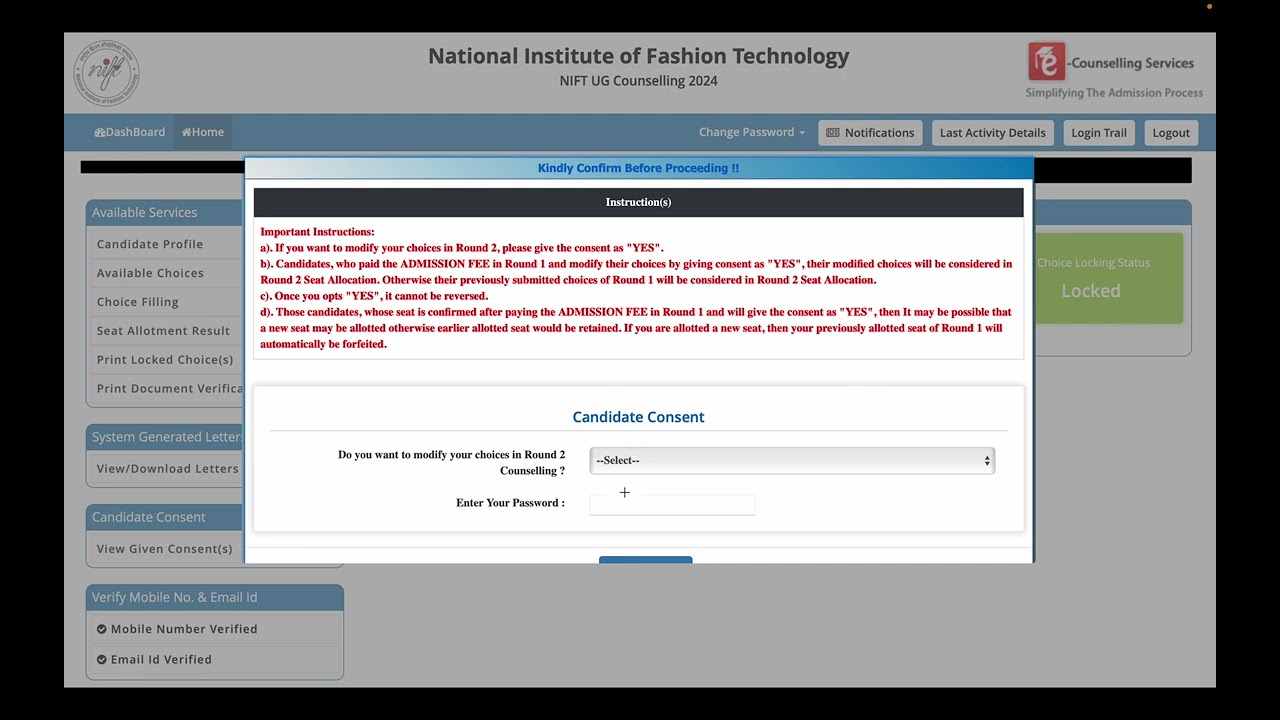Open Print Locked Choice(s) link
1280x720 pixels.
[x=165, y=360]
